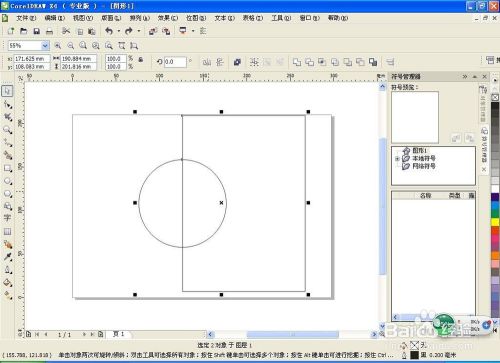Select the 页 1 page tab
The height and width of the screenshot is (363, 500).
click(118, 334)
